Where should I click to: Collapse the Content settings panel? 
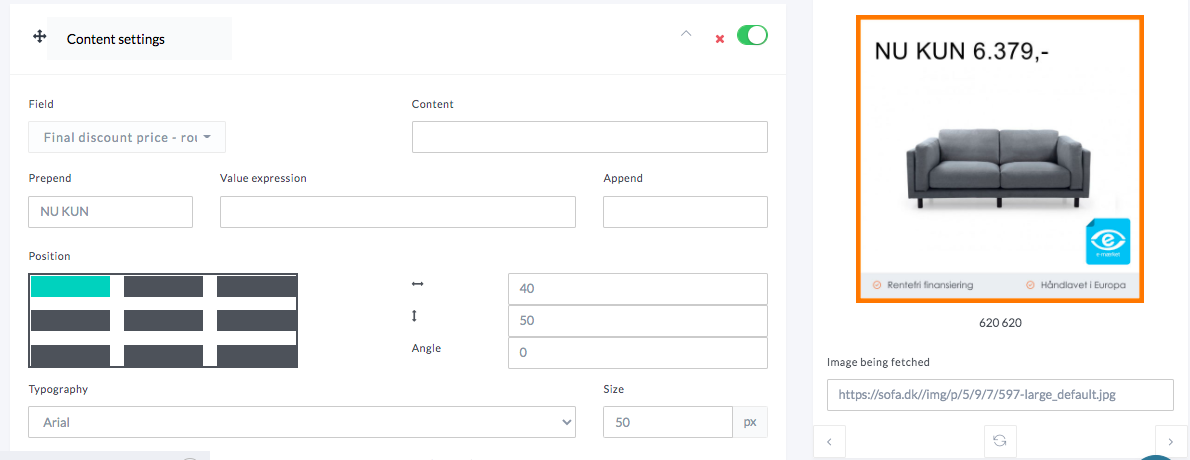point(686,34)
